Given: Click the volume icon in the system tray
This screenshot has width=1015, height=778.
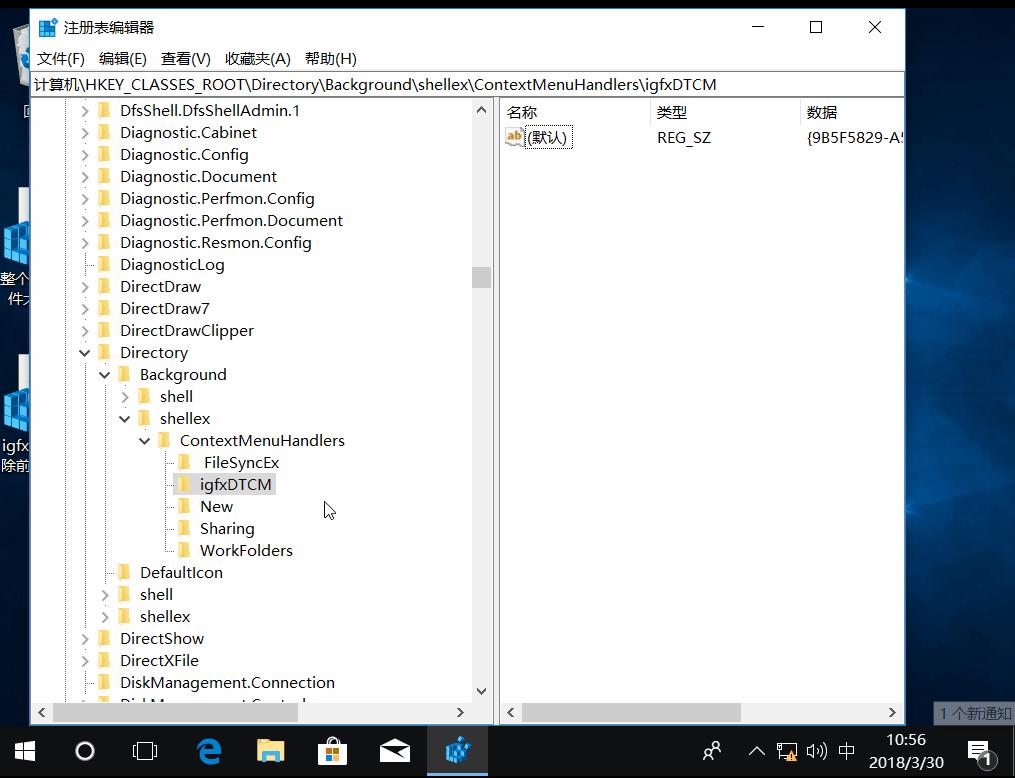Looking at the screenshot, I should pyautogui.click(x=815, y=751).
